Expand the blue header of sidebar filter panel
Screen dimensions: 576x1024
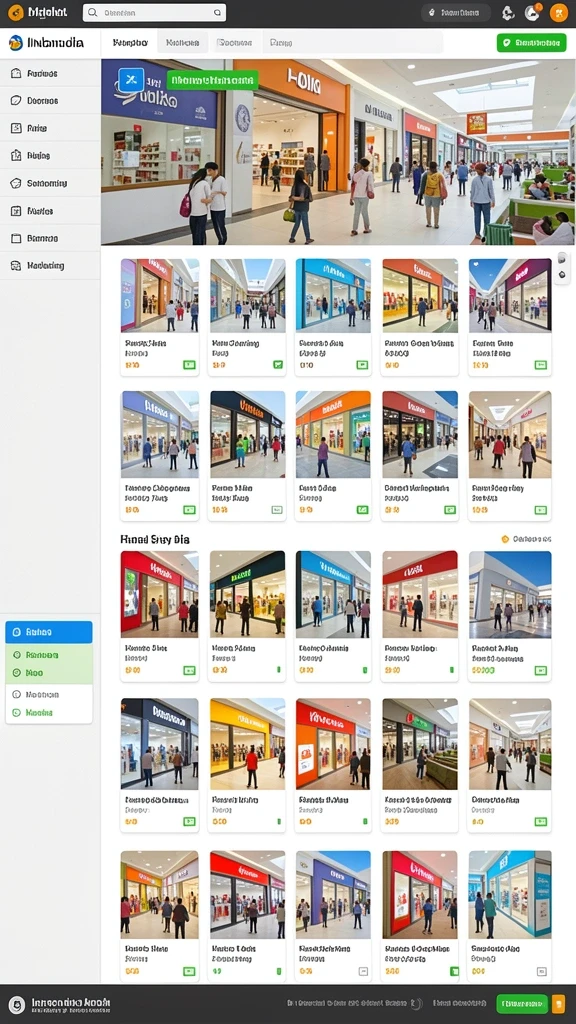(x=49, y=632)
